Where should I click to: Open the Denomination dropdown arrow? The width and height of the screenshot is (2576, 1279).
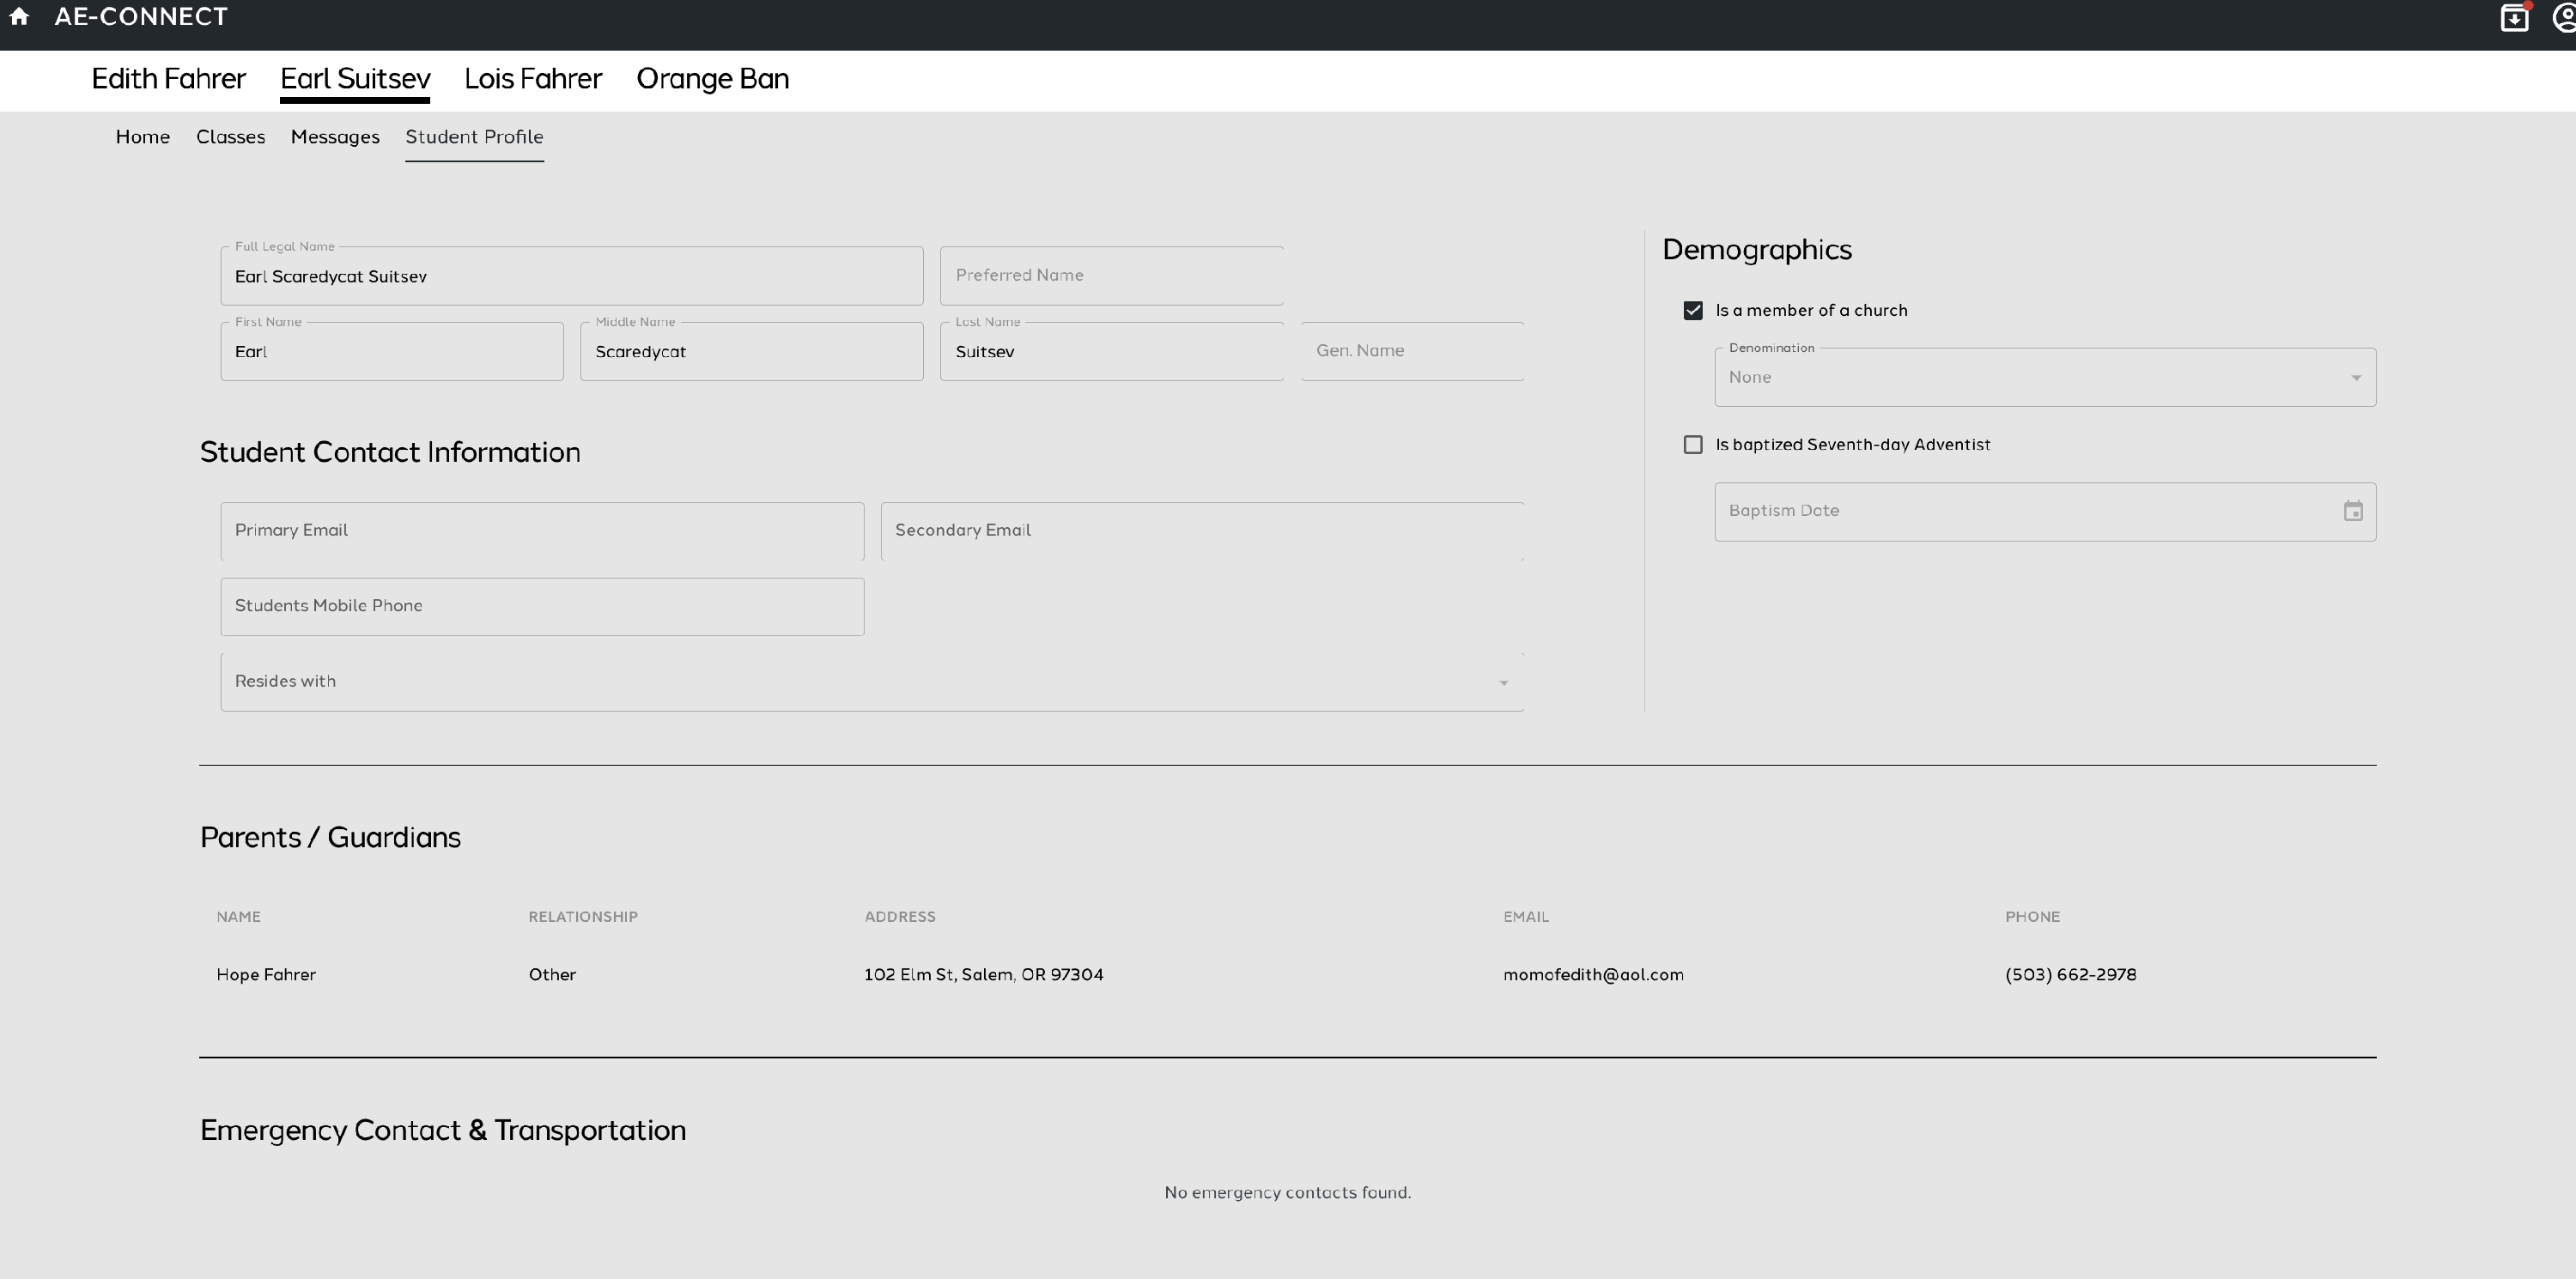coord(2356,376)
